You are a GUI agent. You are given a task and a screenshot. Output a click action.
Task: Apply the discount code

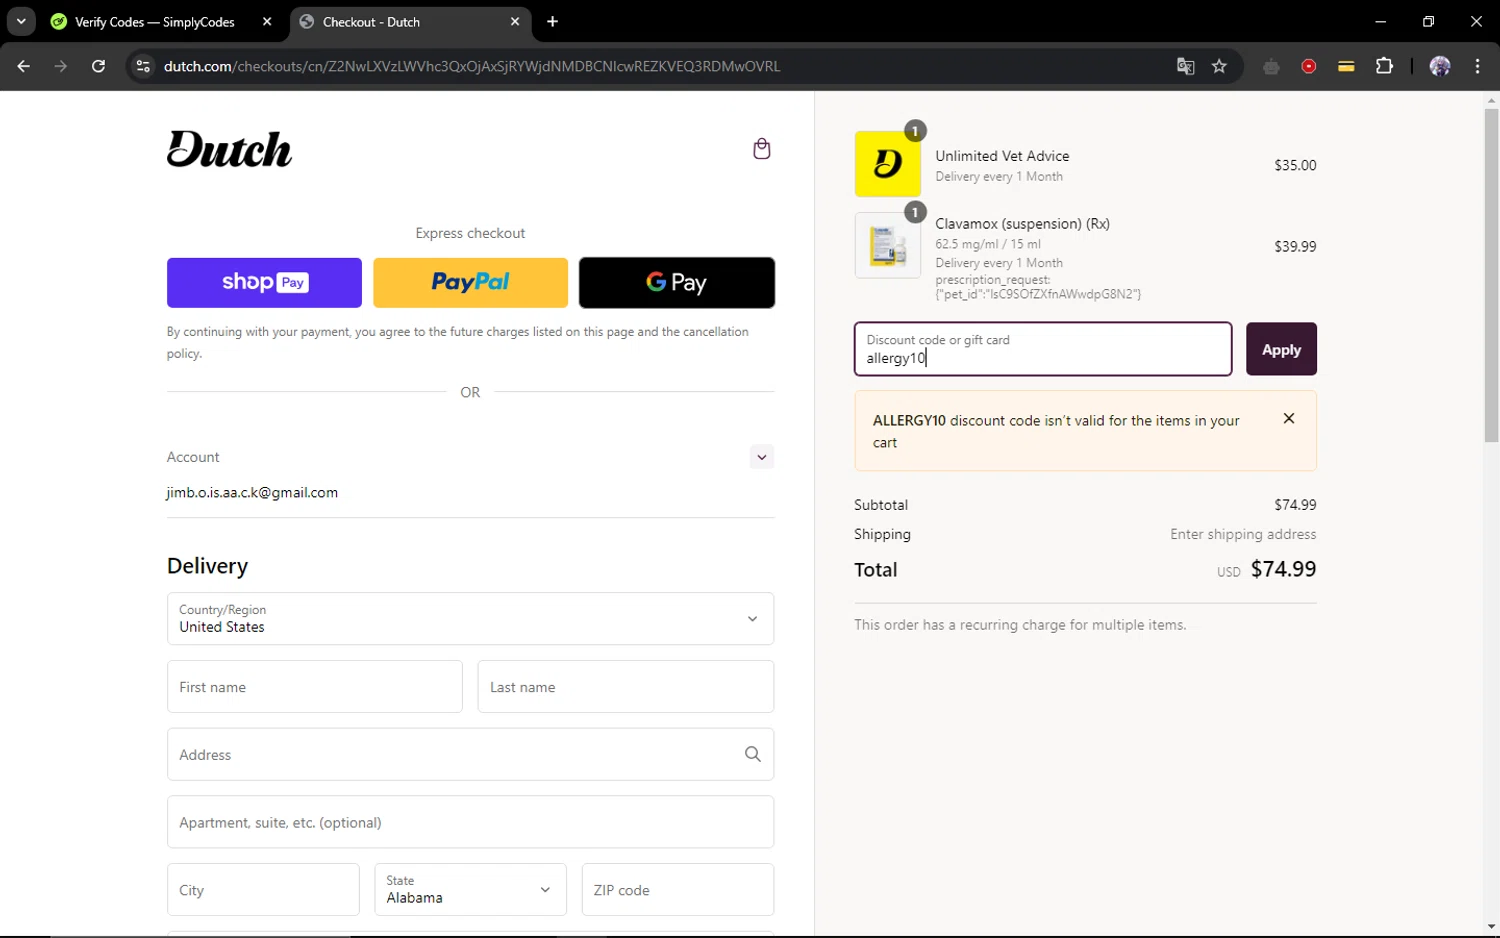click(1280, 349)
